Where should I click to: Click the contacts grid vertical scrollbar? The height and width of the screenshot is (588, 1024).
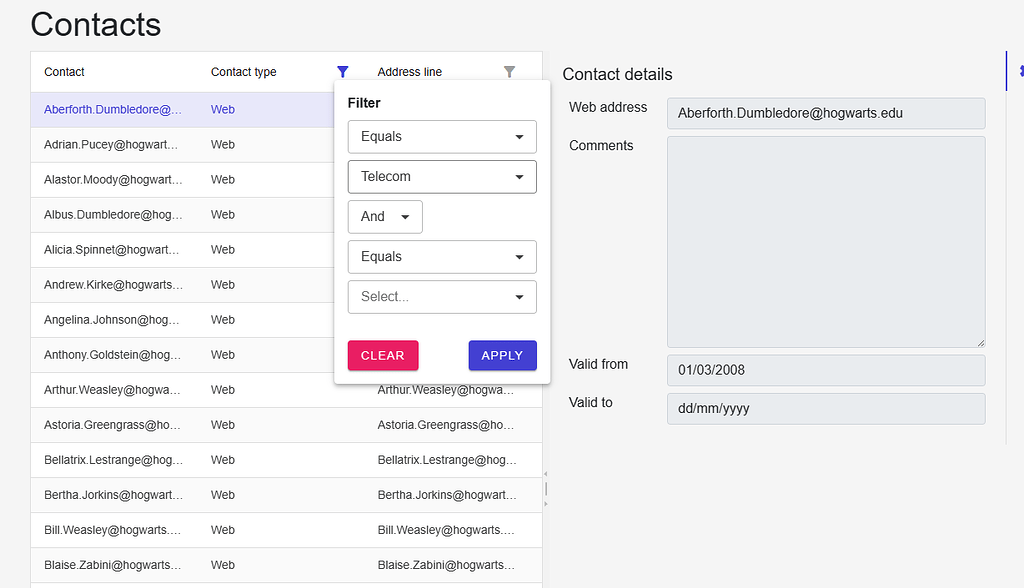coord(545,490)
